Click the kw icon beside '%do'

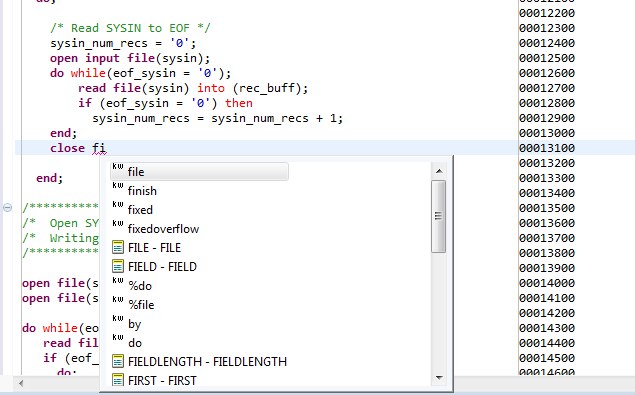[118, 280]
